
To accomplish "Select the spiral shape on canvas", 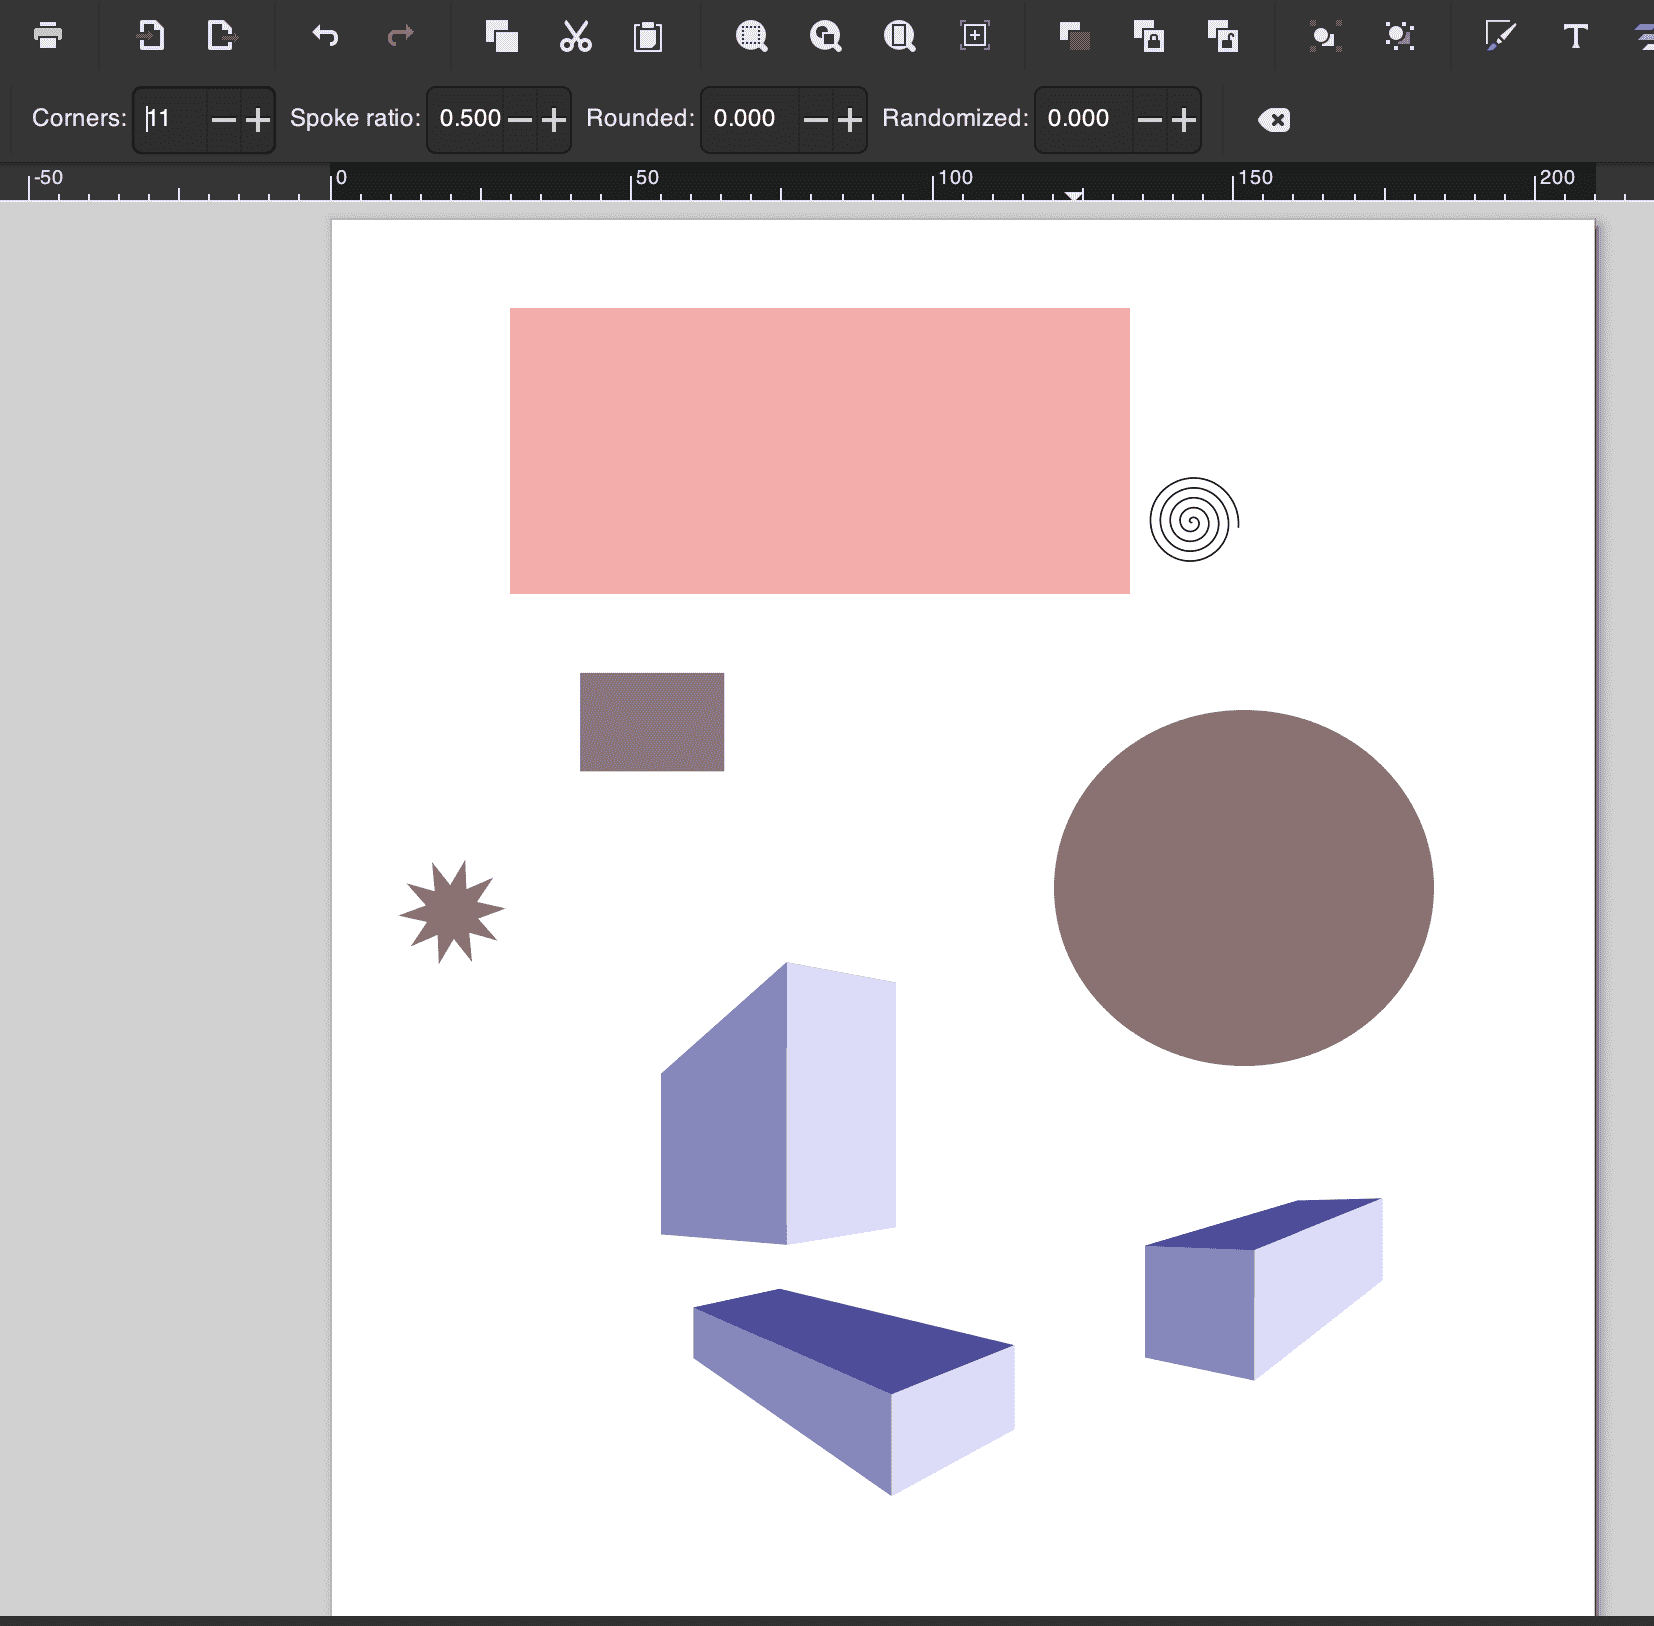I will (1194, 520).
